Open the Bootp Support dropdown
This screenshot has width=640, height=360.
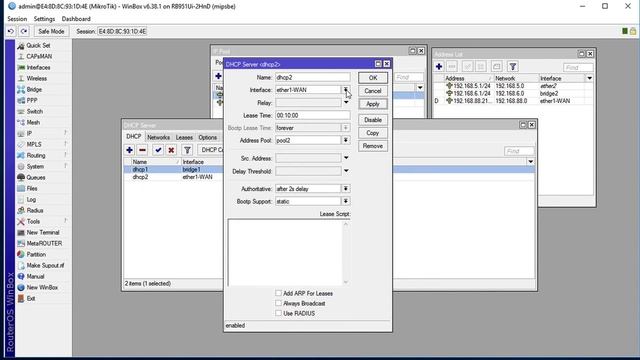pyautogui.click(x=346, y=201)
